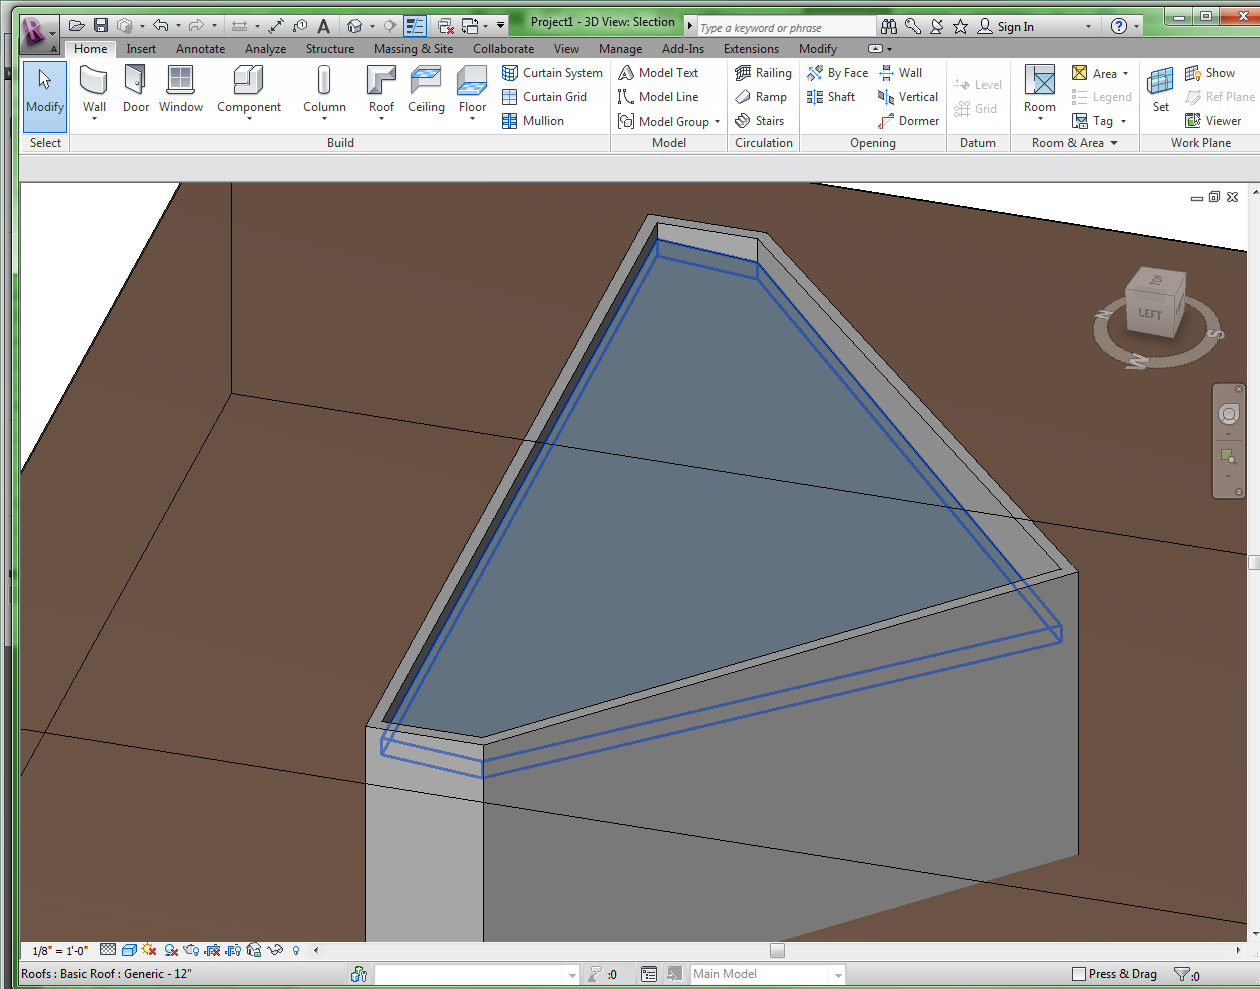Toggle Thin Lines in Quick Access toolbar

(415, 26)
